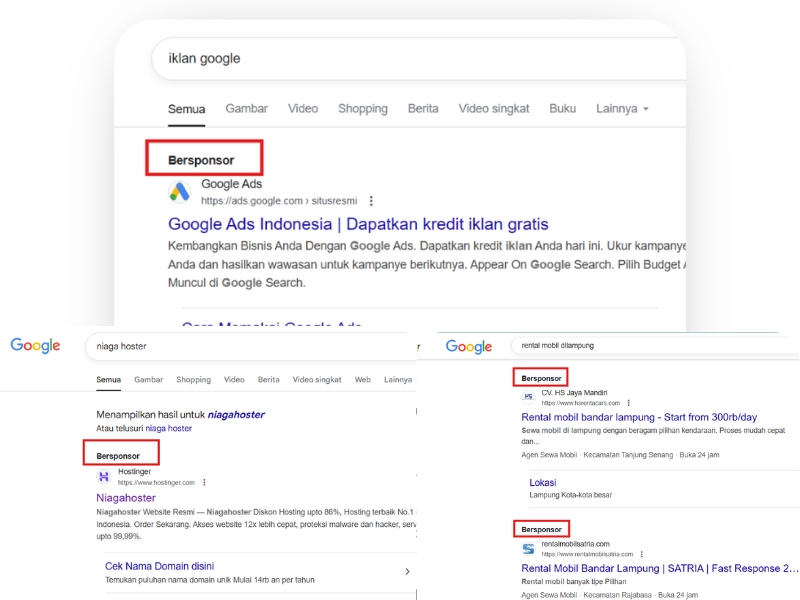The image size is (800, 600).
Task: Open Lainnya menu in niaga hoster results
Action: coord(397,380)
